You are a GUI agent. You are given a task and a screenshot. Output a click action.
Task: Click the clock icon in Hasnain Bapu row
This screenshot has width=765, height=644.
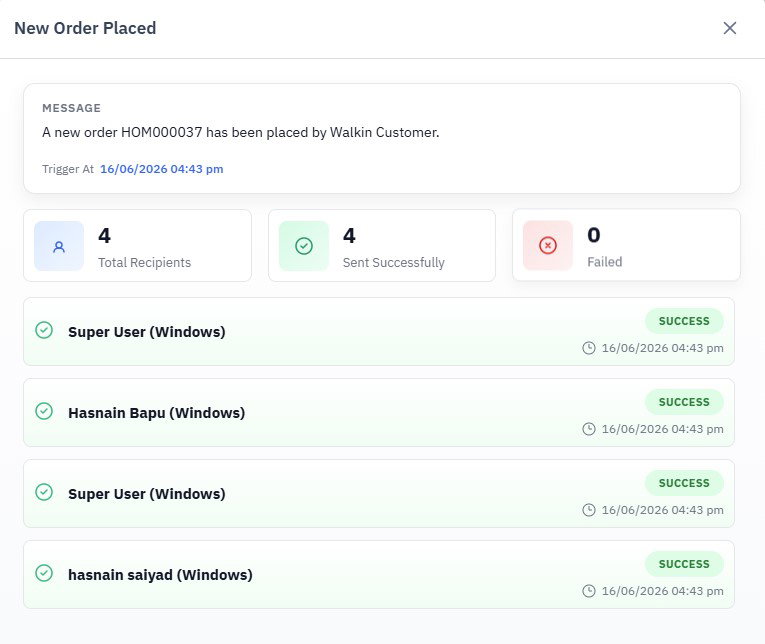[589, 429]
